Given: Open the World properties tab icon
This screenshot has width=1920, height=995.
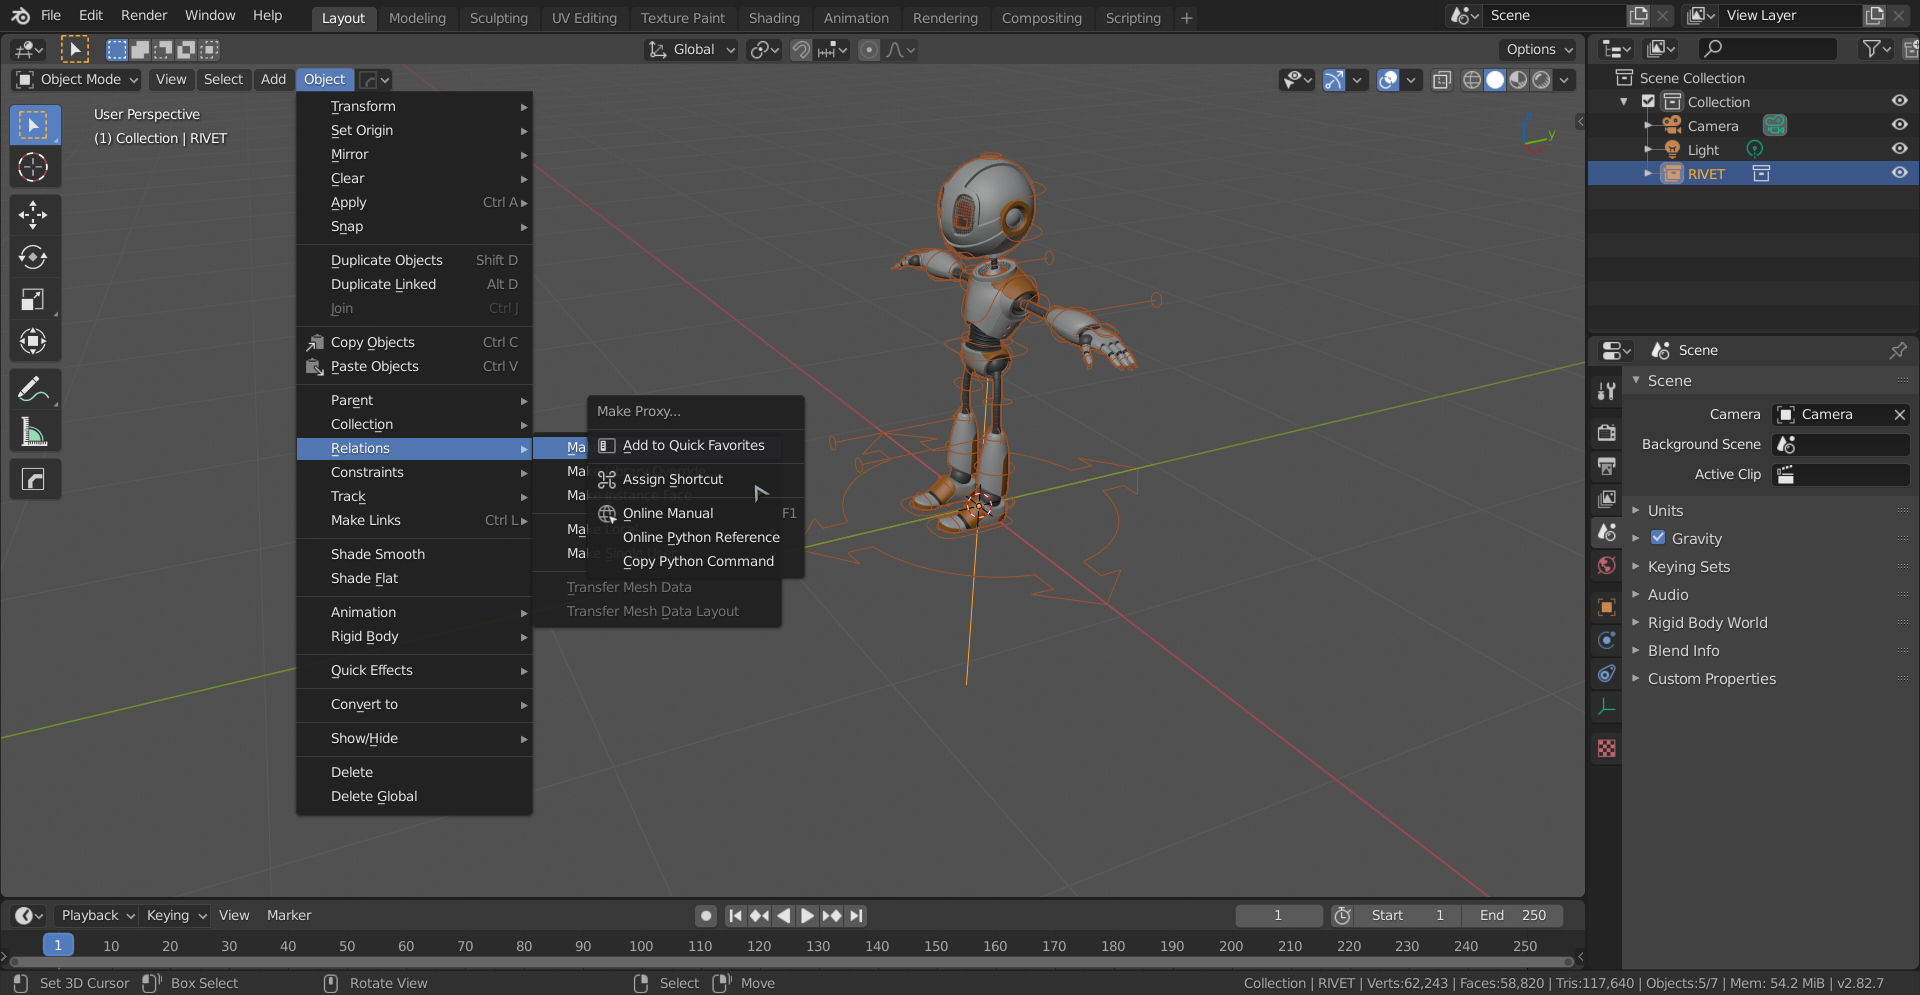Looking at the screenshot, I should 1607,566.
